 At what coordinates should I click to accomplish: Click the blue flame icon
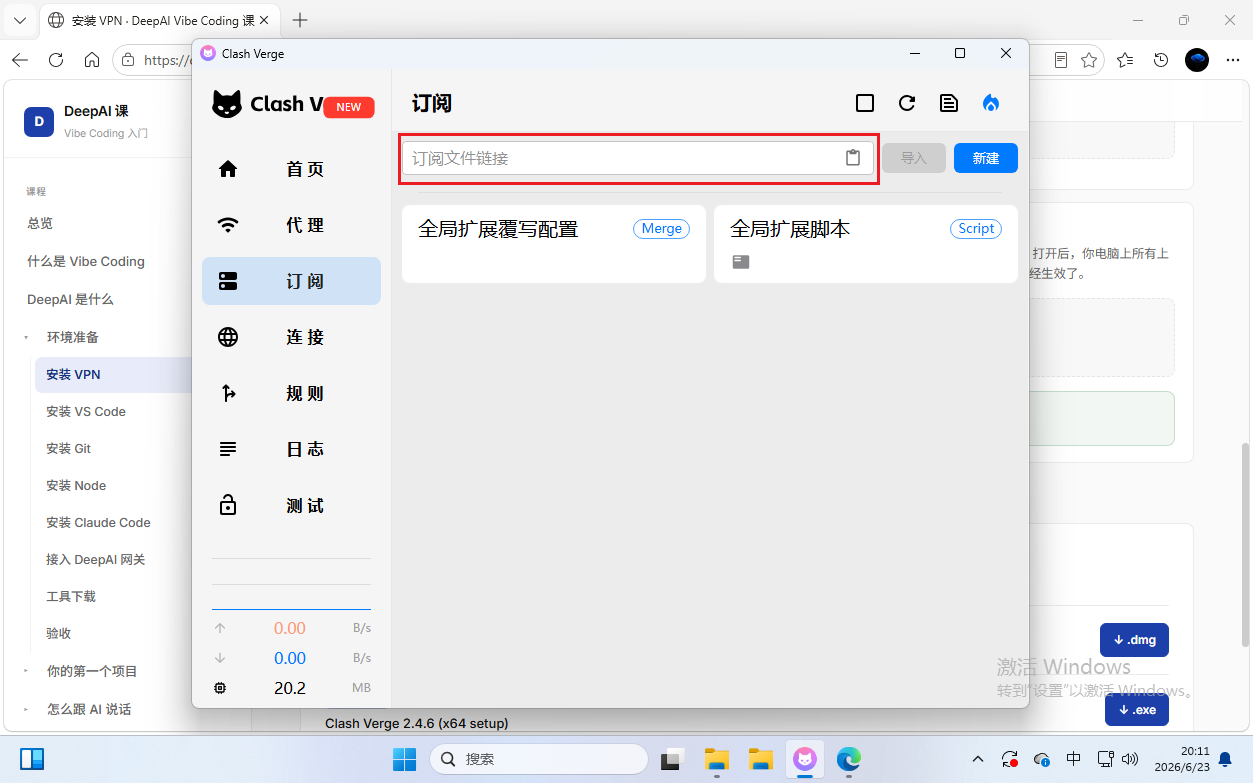(x=991, y=103)
